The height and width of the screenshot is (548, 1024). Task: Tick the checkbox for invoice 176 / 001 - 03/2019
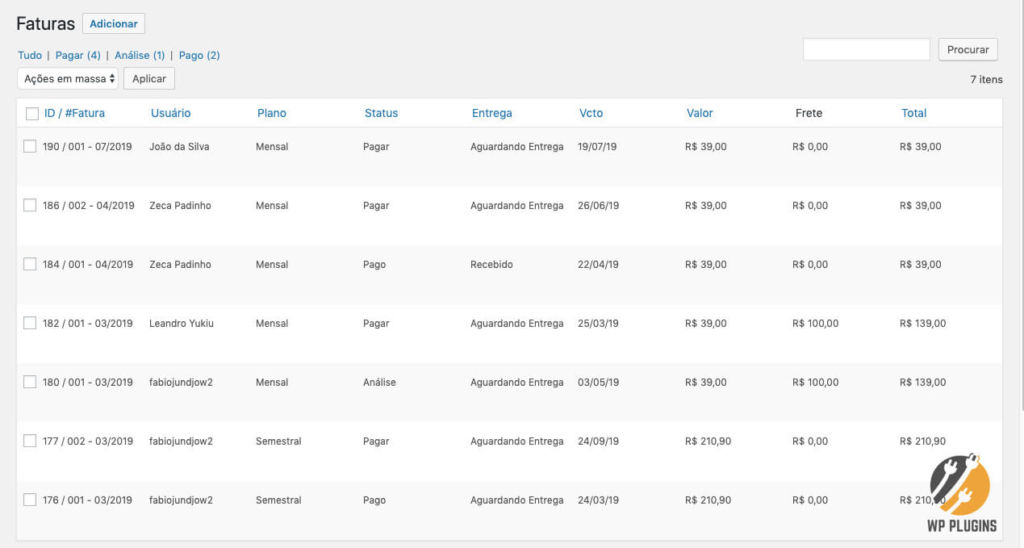point(30,500)
